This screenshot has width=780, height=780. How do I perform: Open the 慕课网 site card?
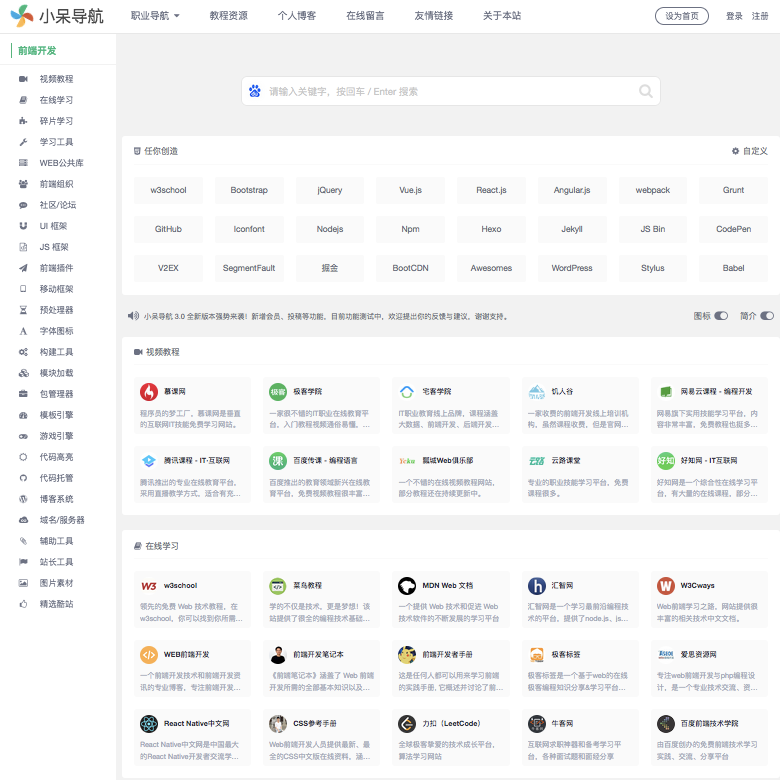pos(193,405)
